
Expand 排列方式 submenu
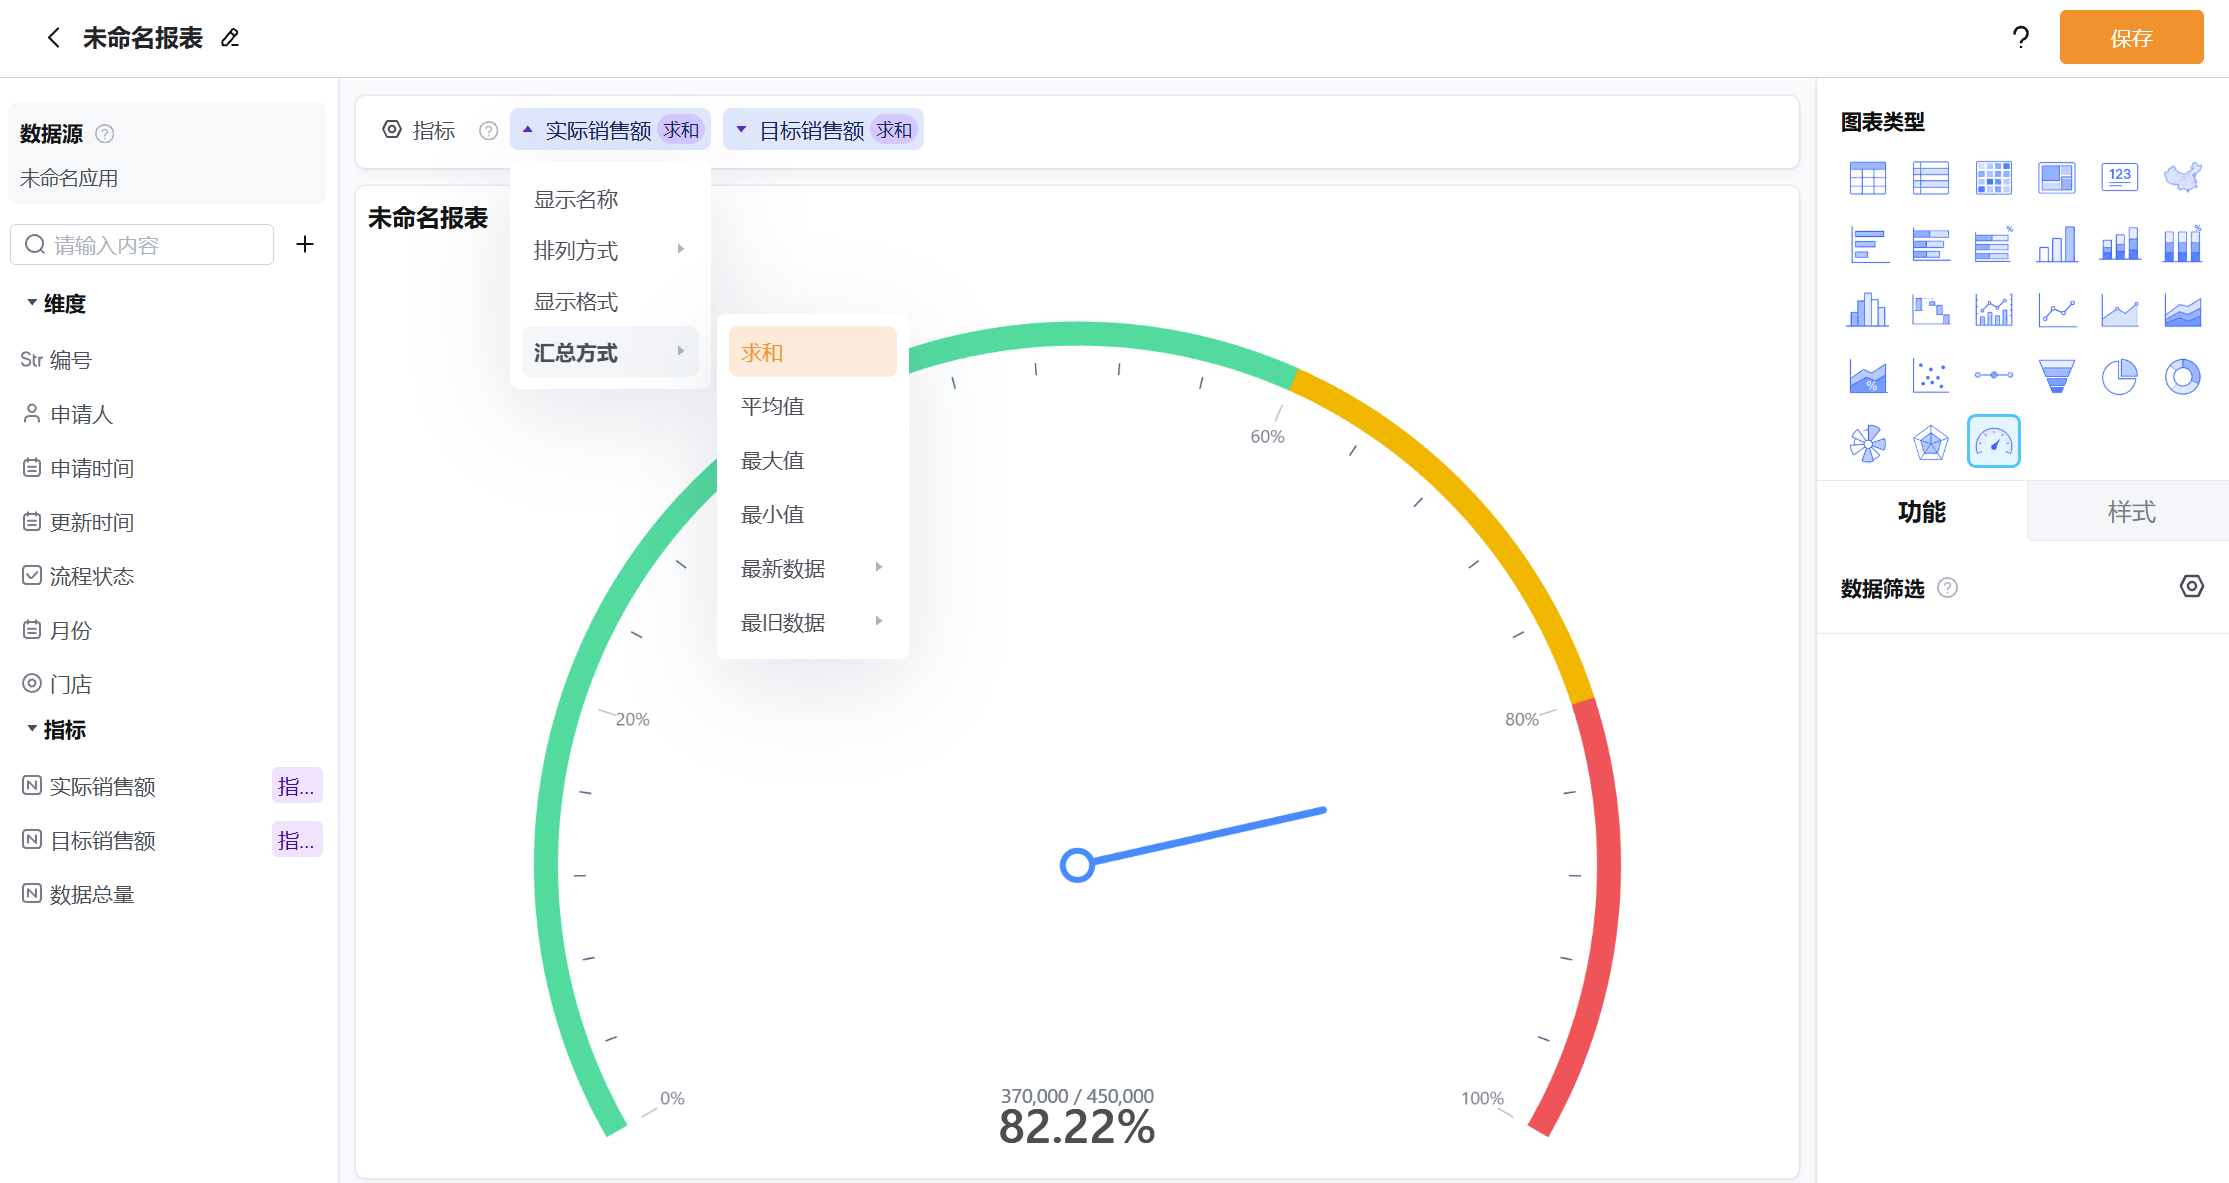pyautogui.click(x=610, y=251)
